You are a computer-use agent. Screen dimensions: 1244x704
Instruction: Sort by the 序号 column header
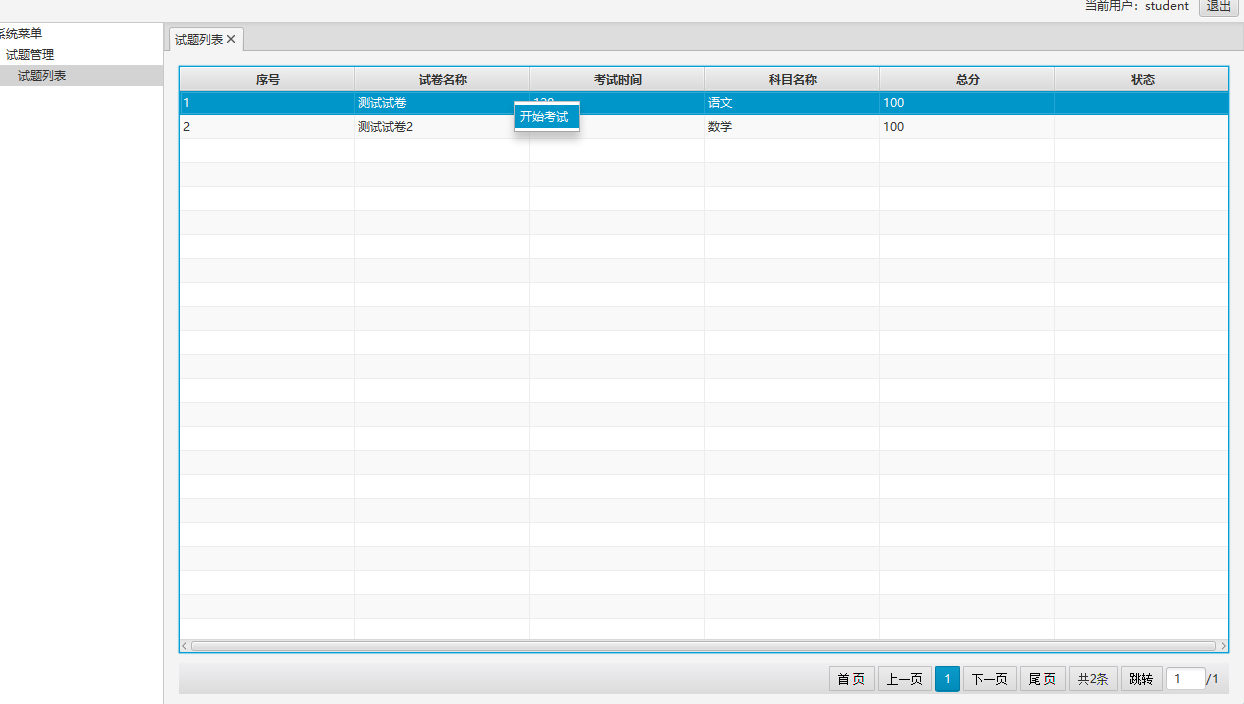(x=267, y=80)
